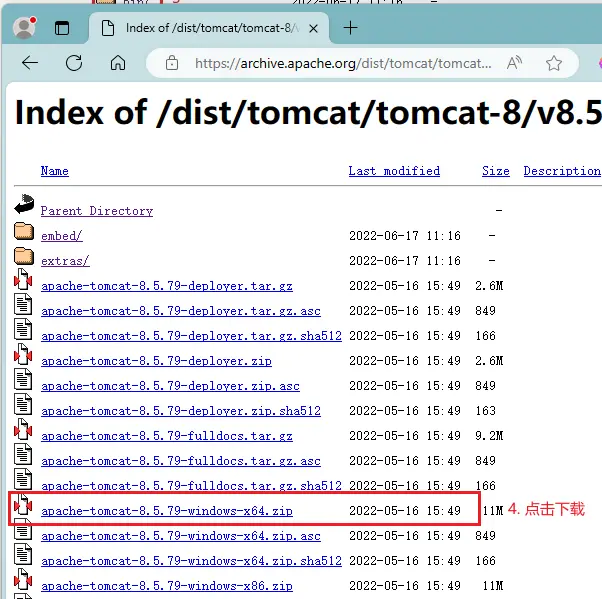602x599 pixels.
Task: Download apache-tomcat-8.5.79-deployer.zip
Action: point(156,361)
